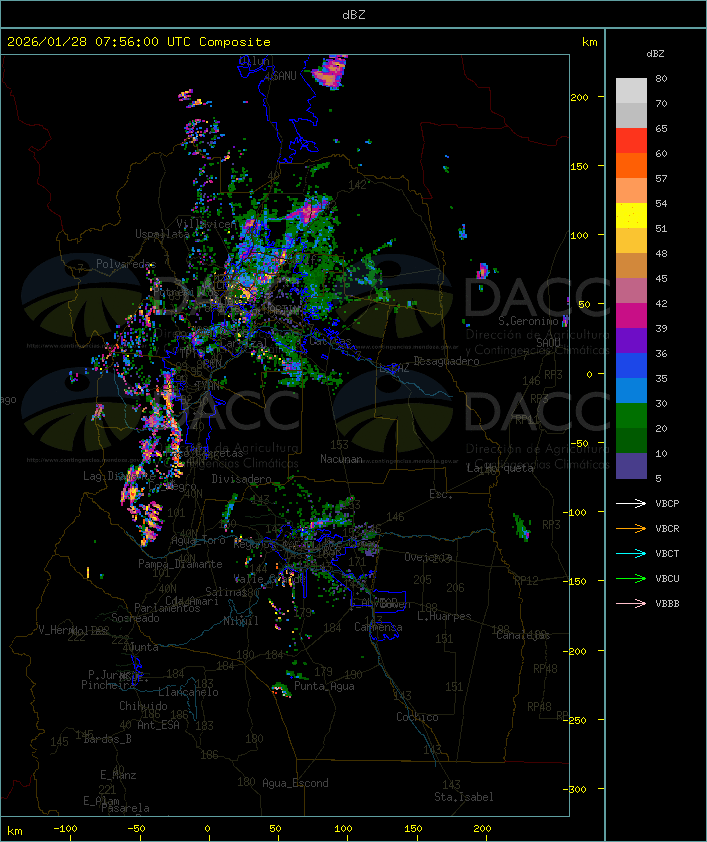Pick the green 20-30 dBZ legend swatch
707x842 pixels.
coord(631,416)
